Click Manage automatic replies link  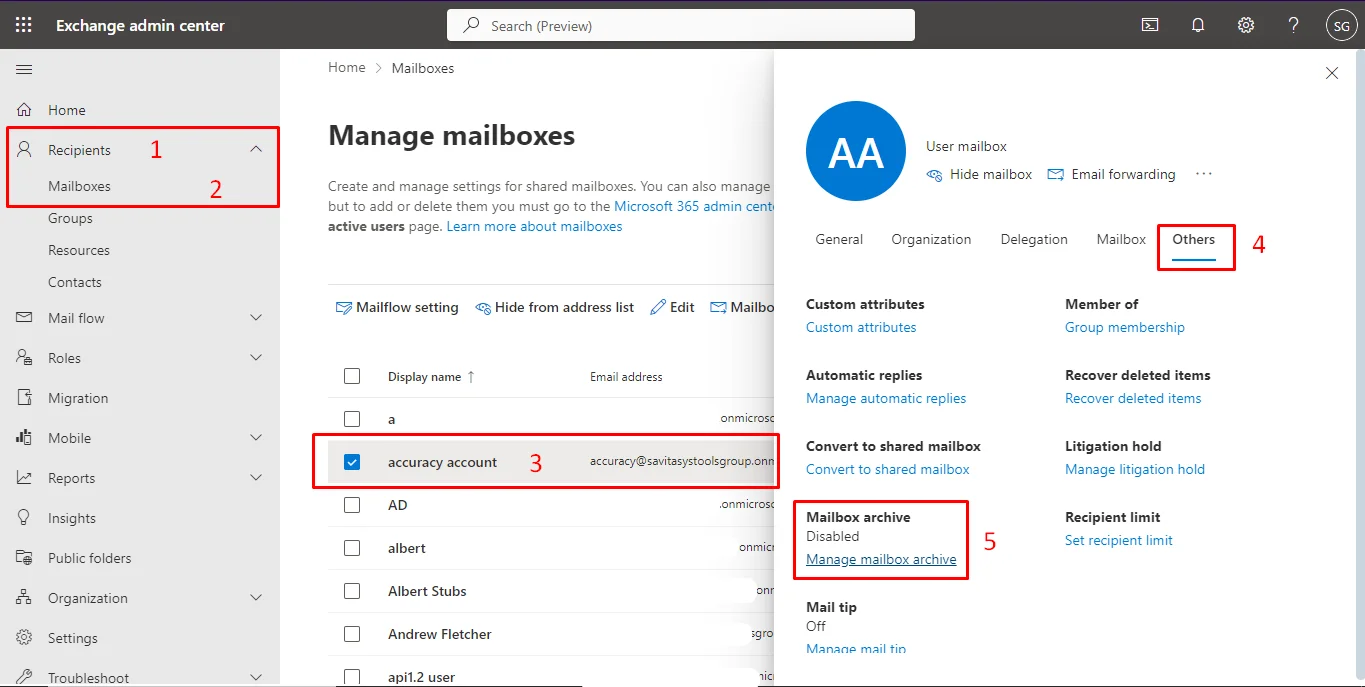pyautogui.click(x=886, y=399)
